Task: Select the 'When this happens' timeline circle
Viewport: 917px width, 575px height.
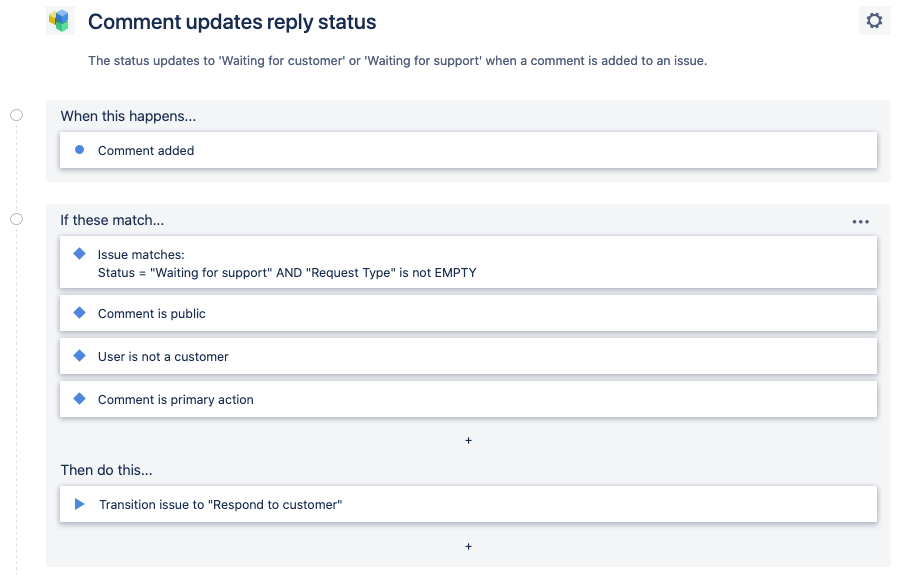Action: 16,116
